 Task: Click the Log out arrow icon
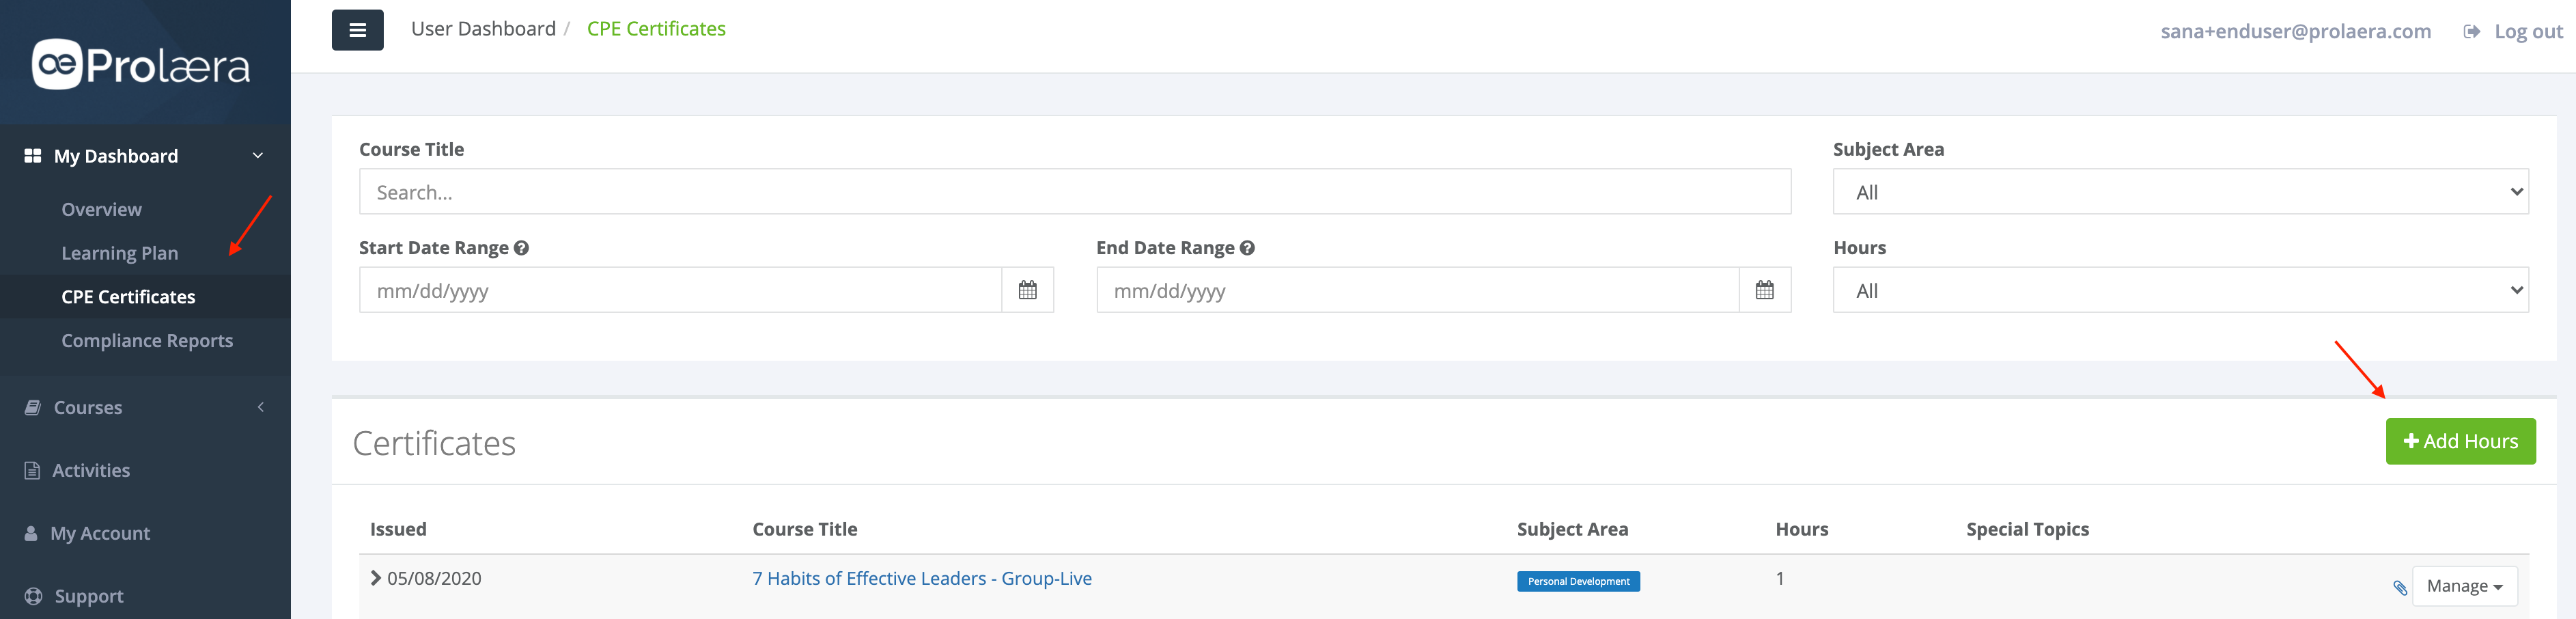[x=2471, y=31]
